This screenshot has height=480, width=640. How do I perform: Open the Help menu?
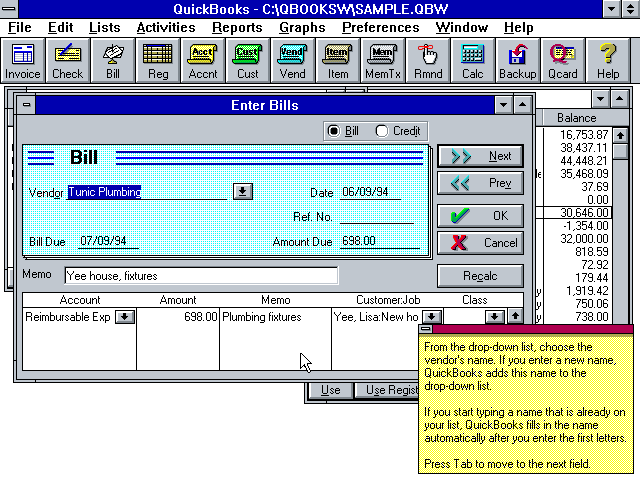click(518, 27)
